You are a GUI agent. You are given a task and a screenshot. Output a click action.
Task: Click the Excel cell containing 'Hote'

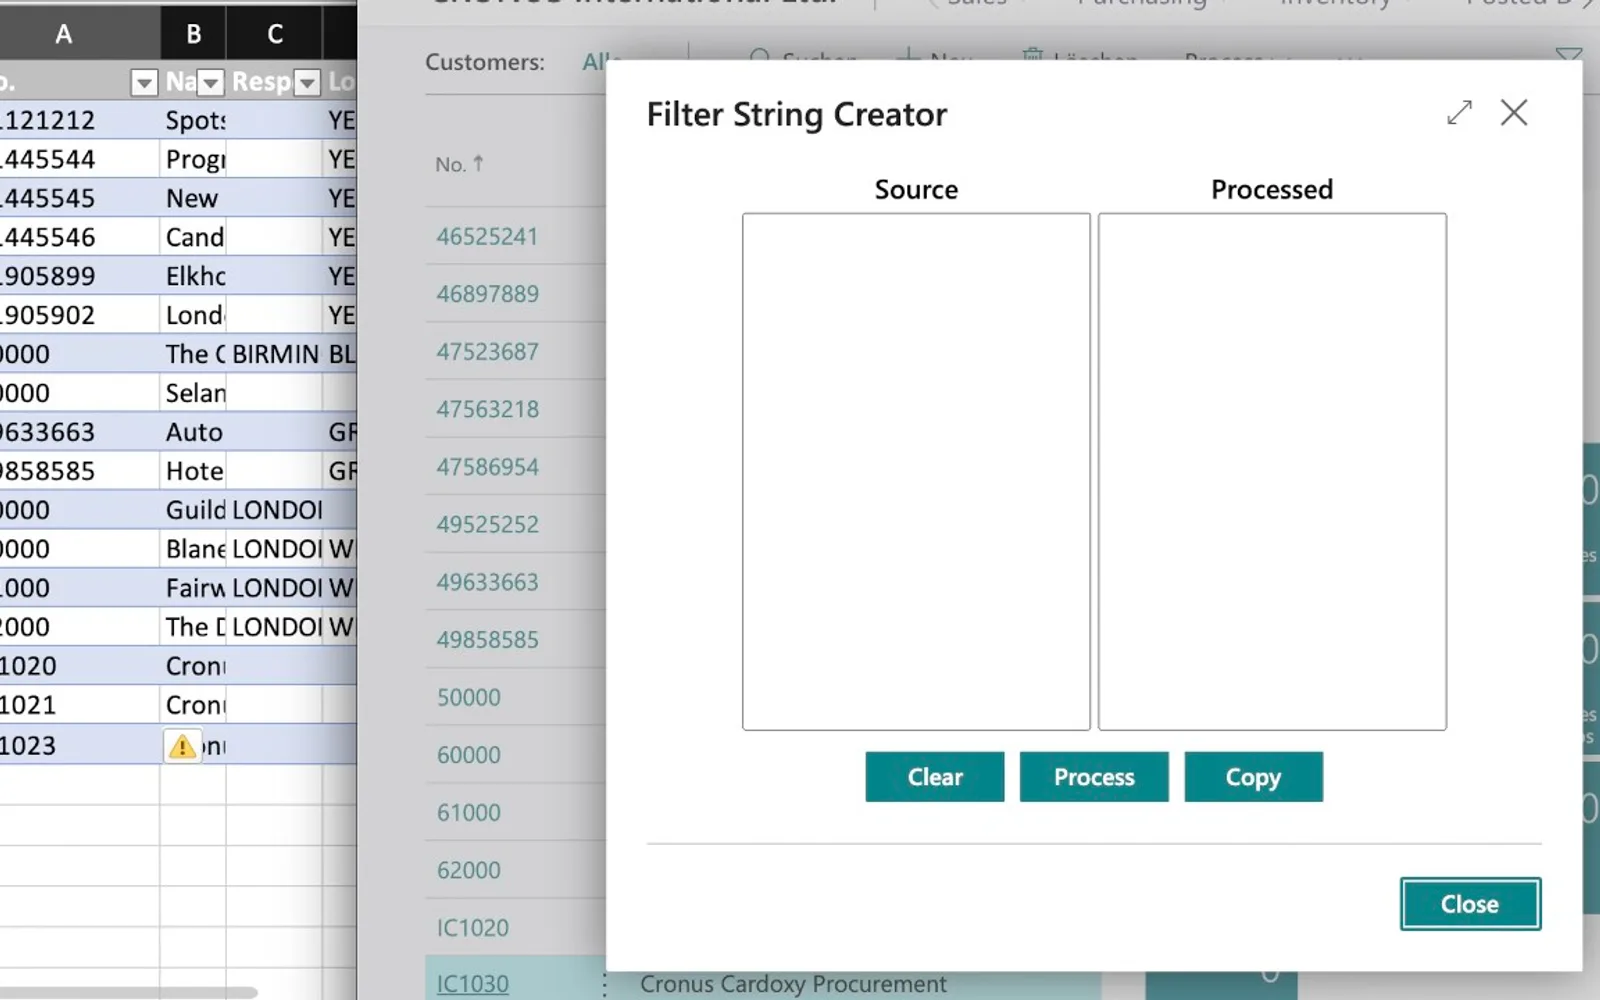point(193,471)
